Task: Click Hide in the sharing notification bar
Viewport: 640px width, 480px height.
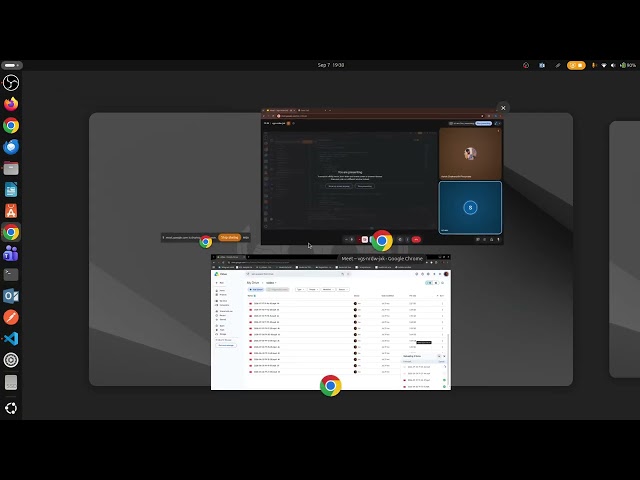Action: [x=246, y=238]
